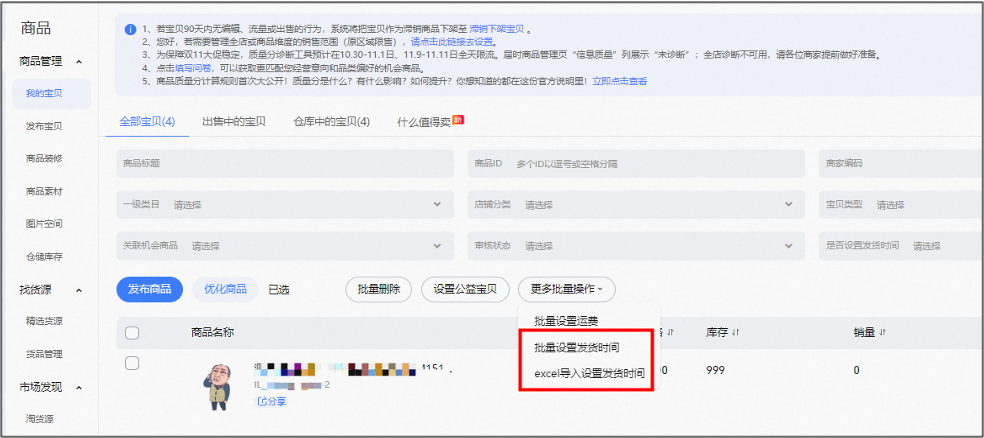984x438 pixels.
Task: Open the 填写问卷 link
Action: [x=194, y=68]
